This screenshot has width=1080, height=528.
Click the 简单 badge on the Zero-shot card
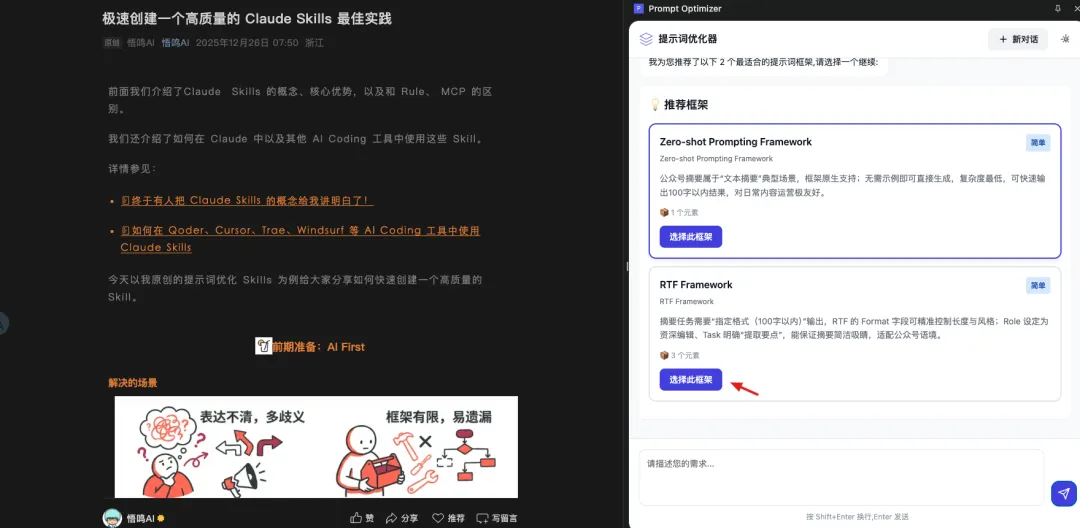(1038, 142)
